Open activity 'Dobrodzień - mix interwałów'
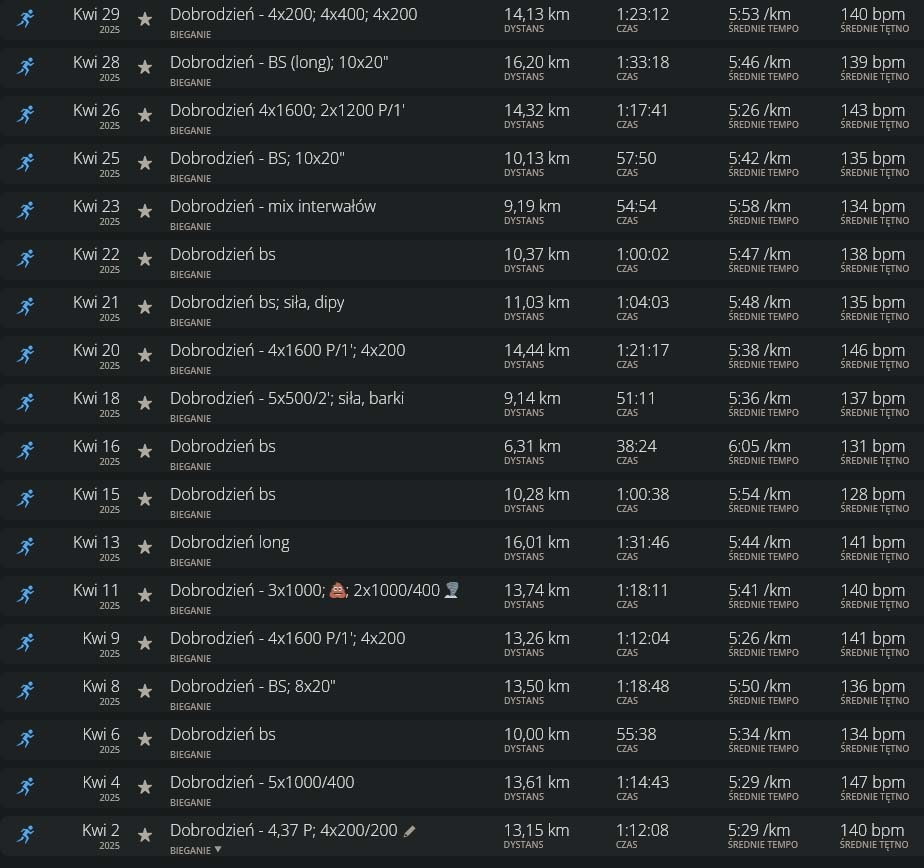Screen dimensions: 924x868 pos(273,206)
